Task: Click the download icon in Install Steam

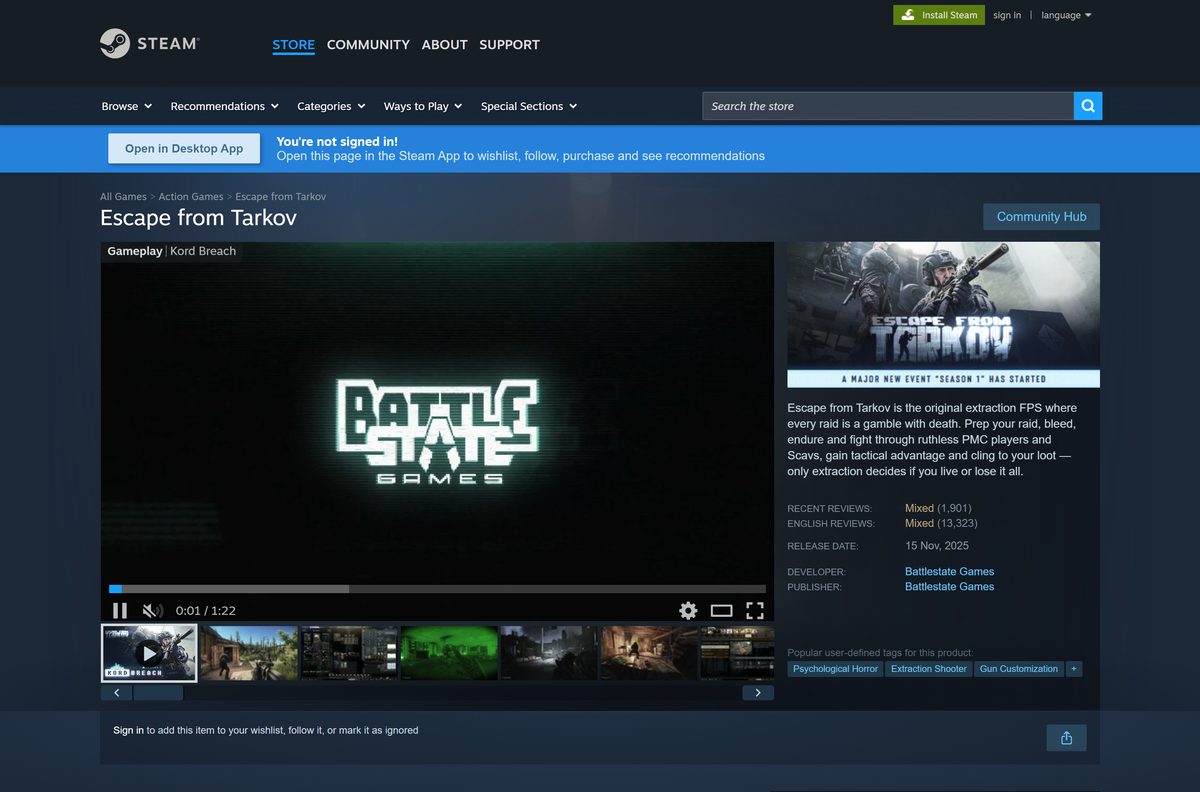Action: click(x=908, y=15)
